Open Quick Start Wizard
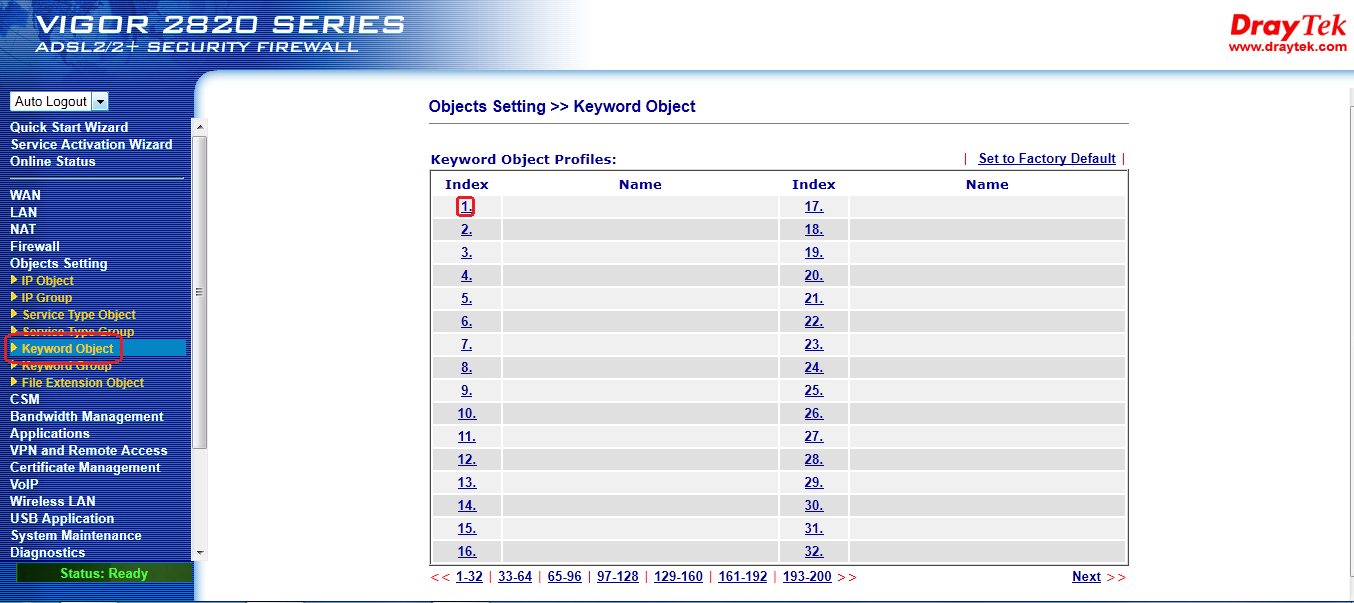 [69, 128]
